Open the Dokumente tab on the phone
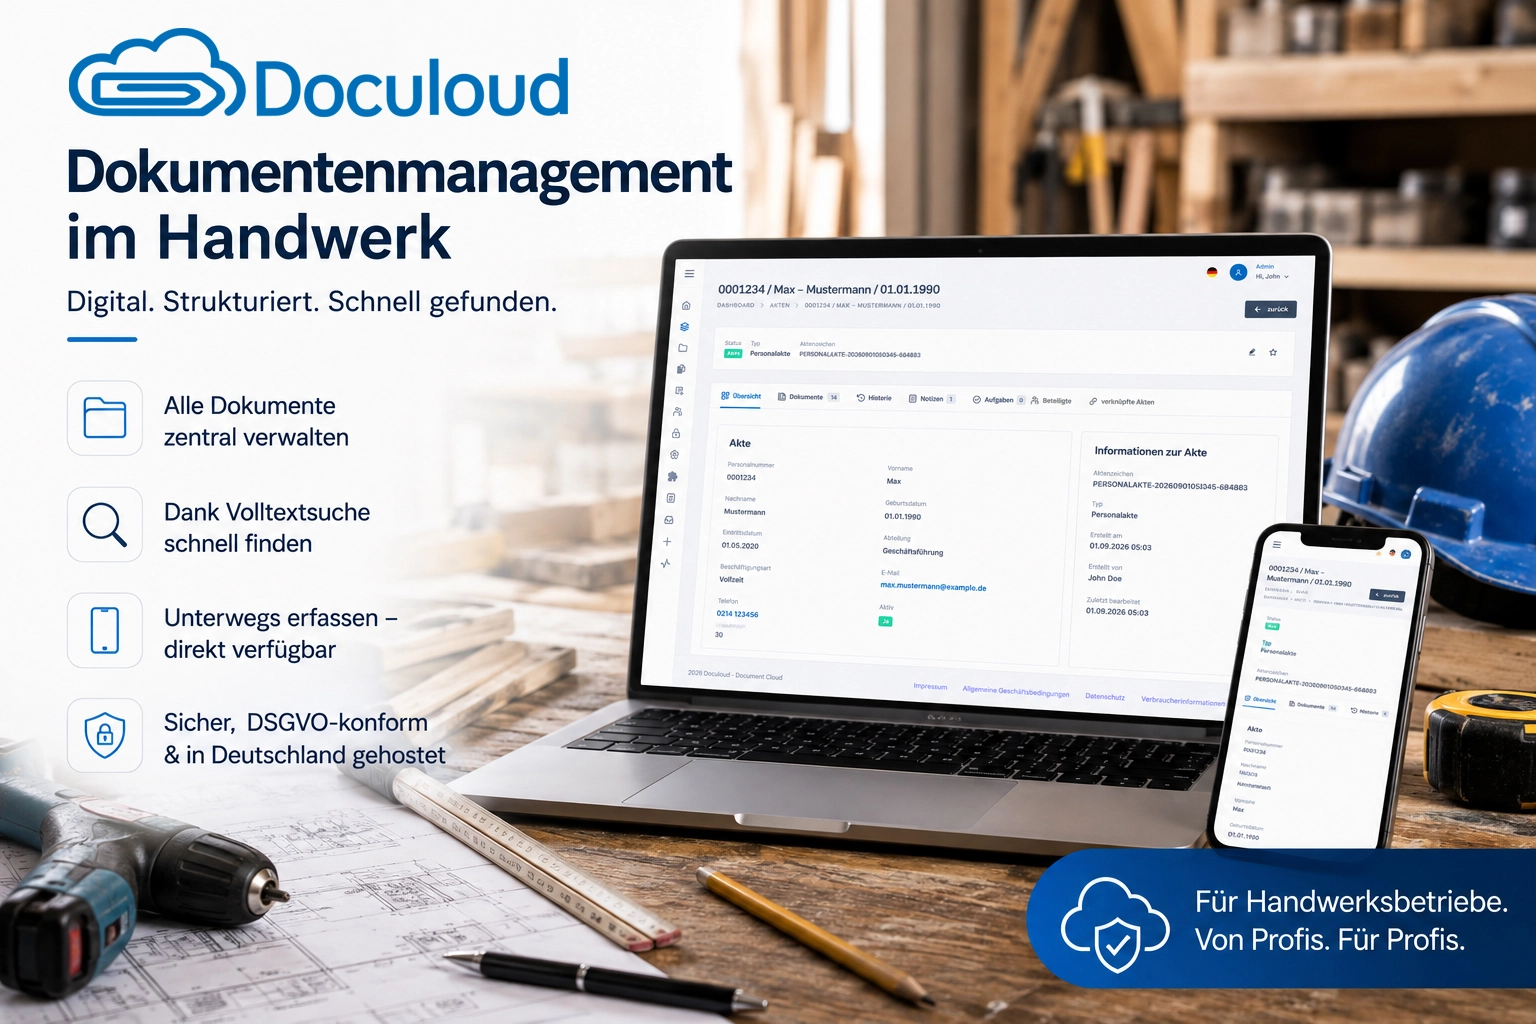Viewport: 1536px width, 1024px height. pyautogui.click(x=1313, y=706)
